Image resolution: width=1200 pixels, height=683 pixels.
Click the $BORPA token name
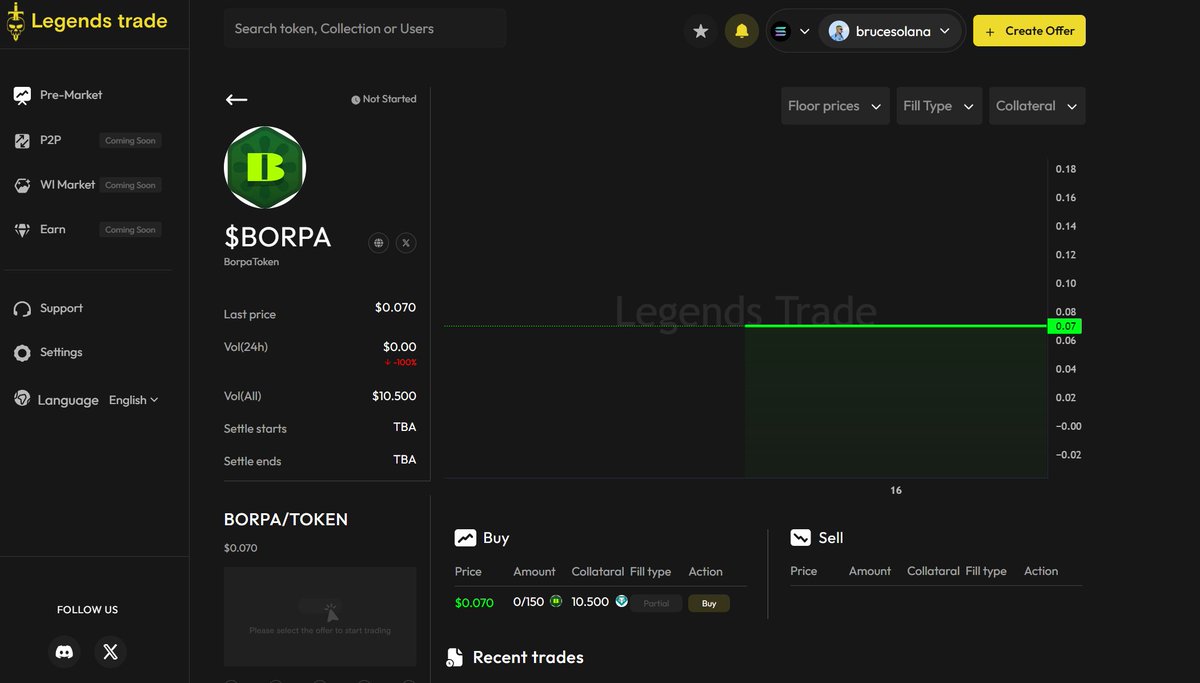tap(277, 237)
